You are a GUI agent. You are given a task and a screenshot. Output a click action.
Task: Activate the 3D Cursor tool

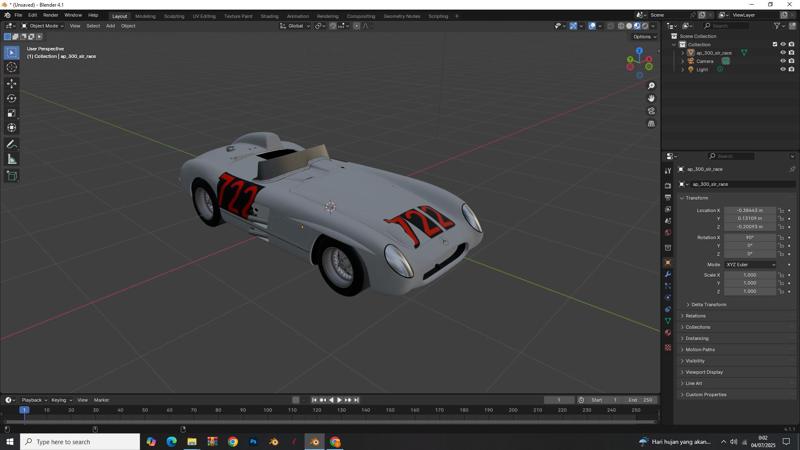pyautogui.click(x=11, y=67)
